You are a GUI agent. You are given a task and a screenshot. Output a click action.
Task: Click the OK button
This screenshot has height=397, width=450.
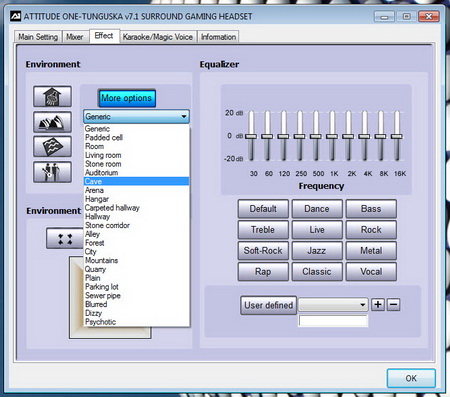(x=411, y=378)
